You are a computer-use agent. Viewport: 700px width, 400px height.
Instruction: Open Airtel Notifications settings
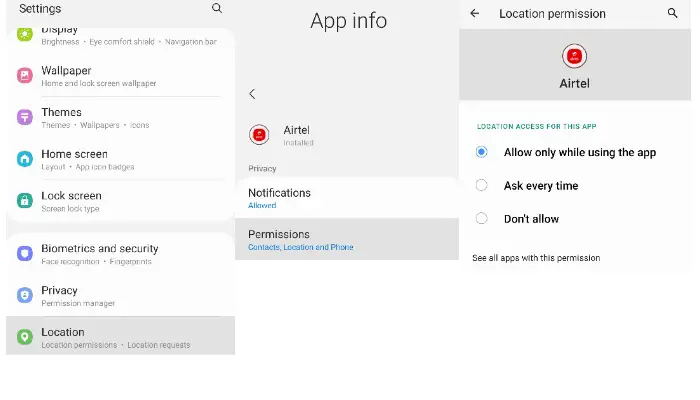347,198
